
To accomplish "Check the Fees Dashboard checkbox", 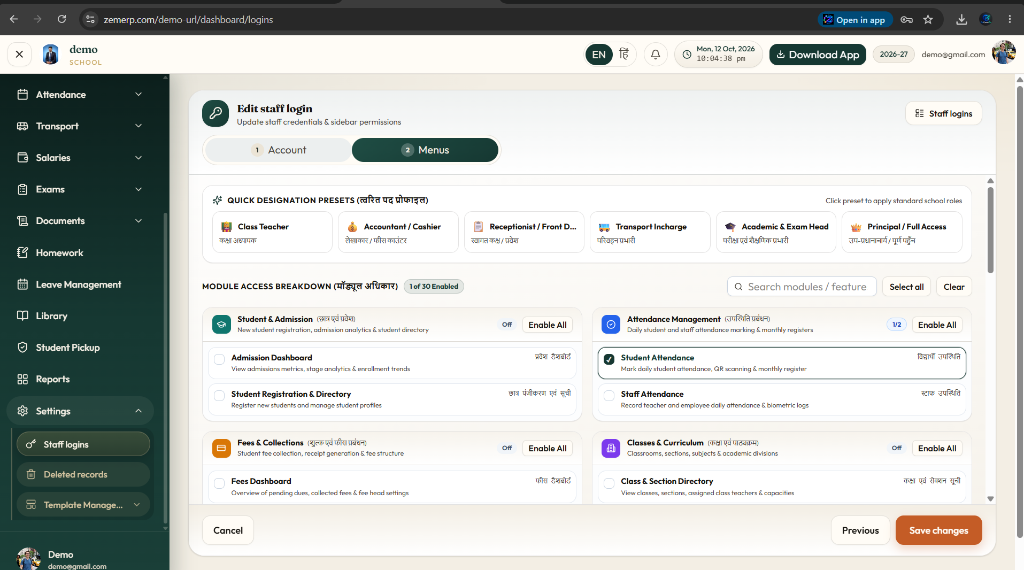I will 219,484.
